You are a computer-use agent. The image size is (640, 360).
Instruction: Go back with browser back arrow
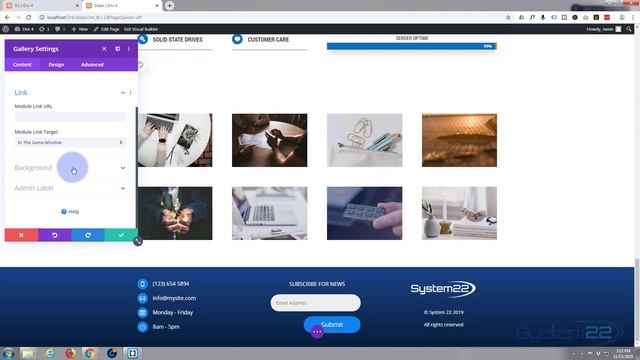click(7, 17)
